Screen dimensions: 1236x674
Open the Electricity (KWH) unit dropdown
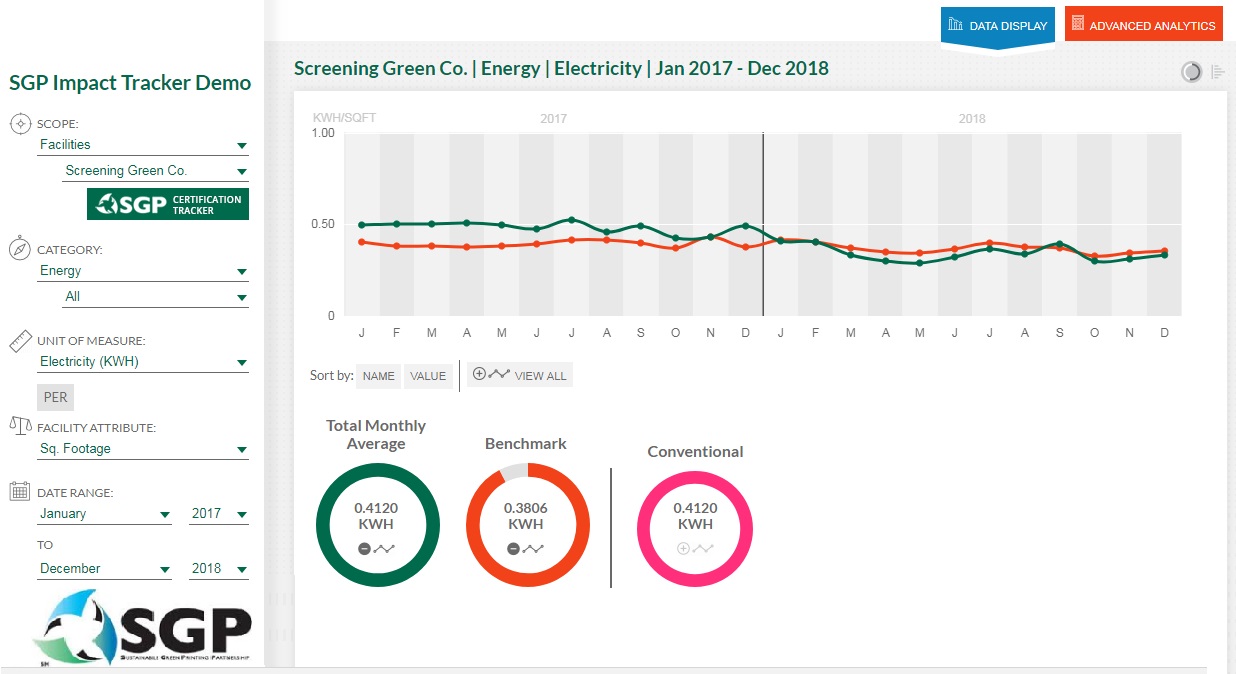(143, 362)
